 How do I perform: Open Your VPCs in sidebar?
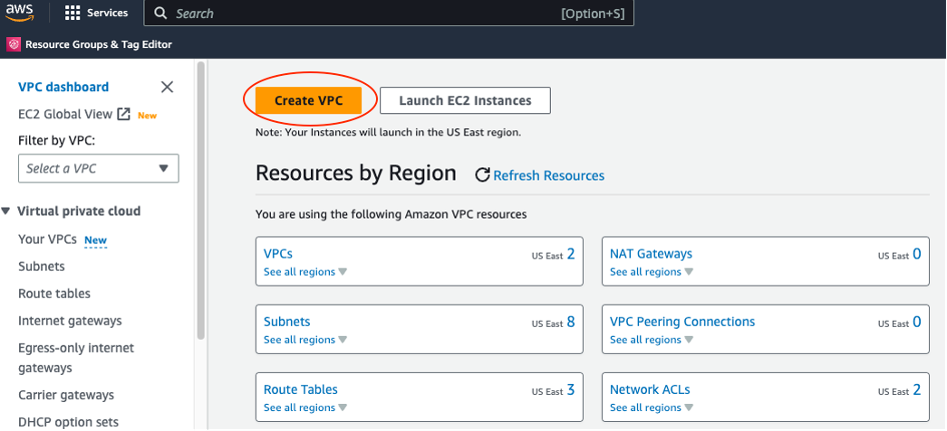pyautogui.click(x=47, y=239)
